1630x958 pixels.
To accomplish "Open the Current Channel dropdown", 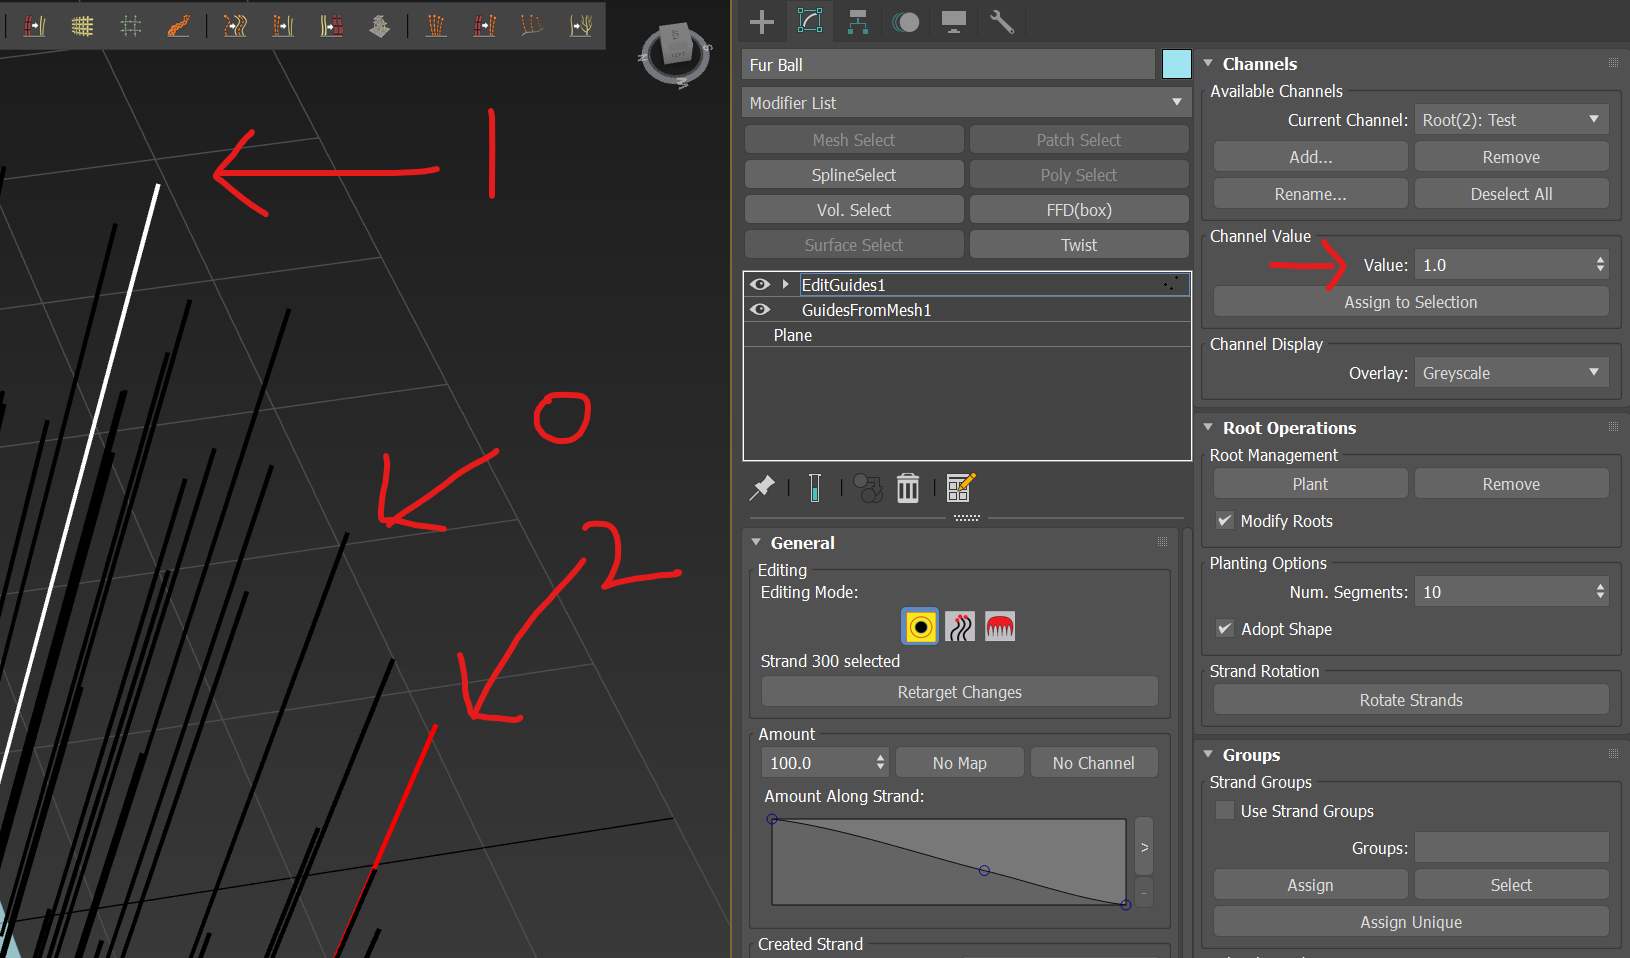I will (1510, 120).
